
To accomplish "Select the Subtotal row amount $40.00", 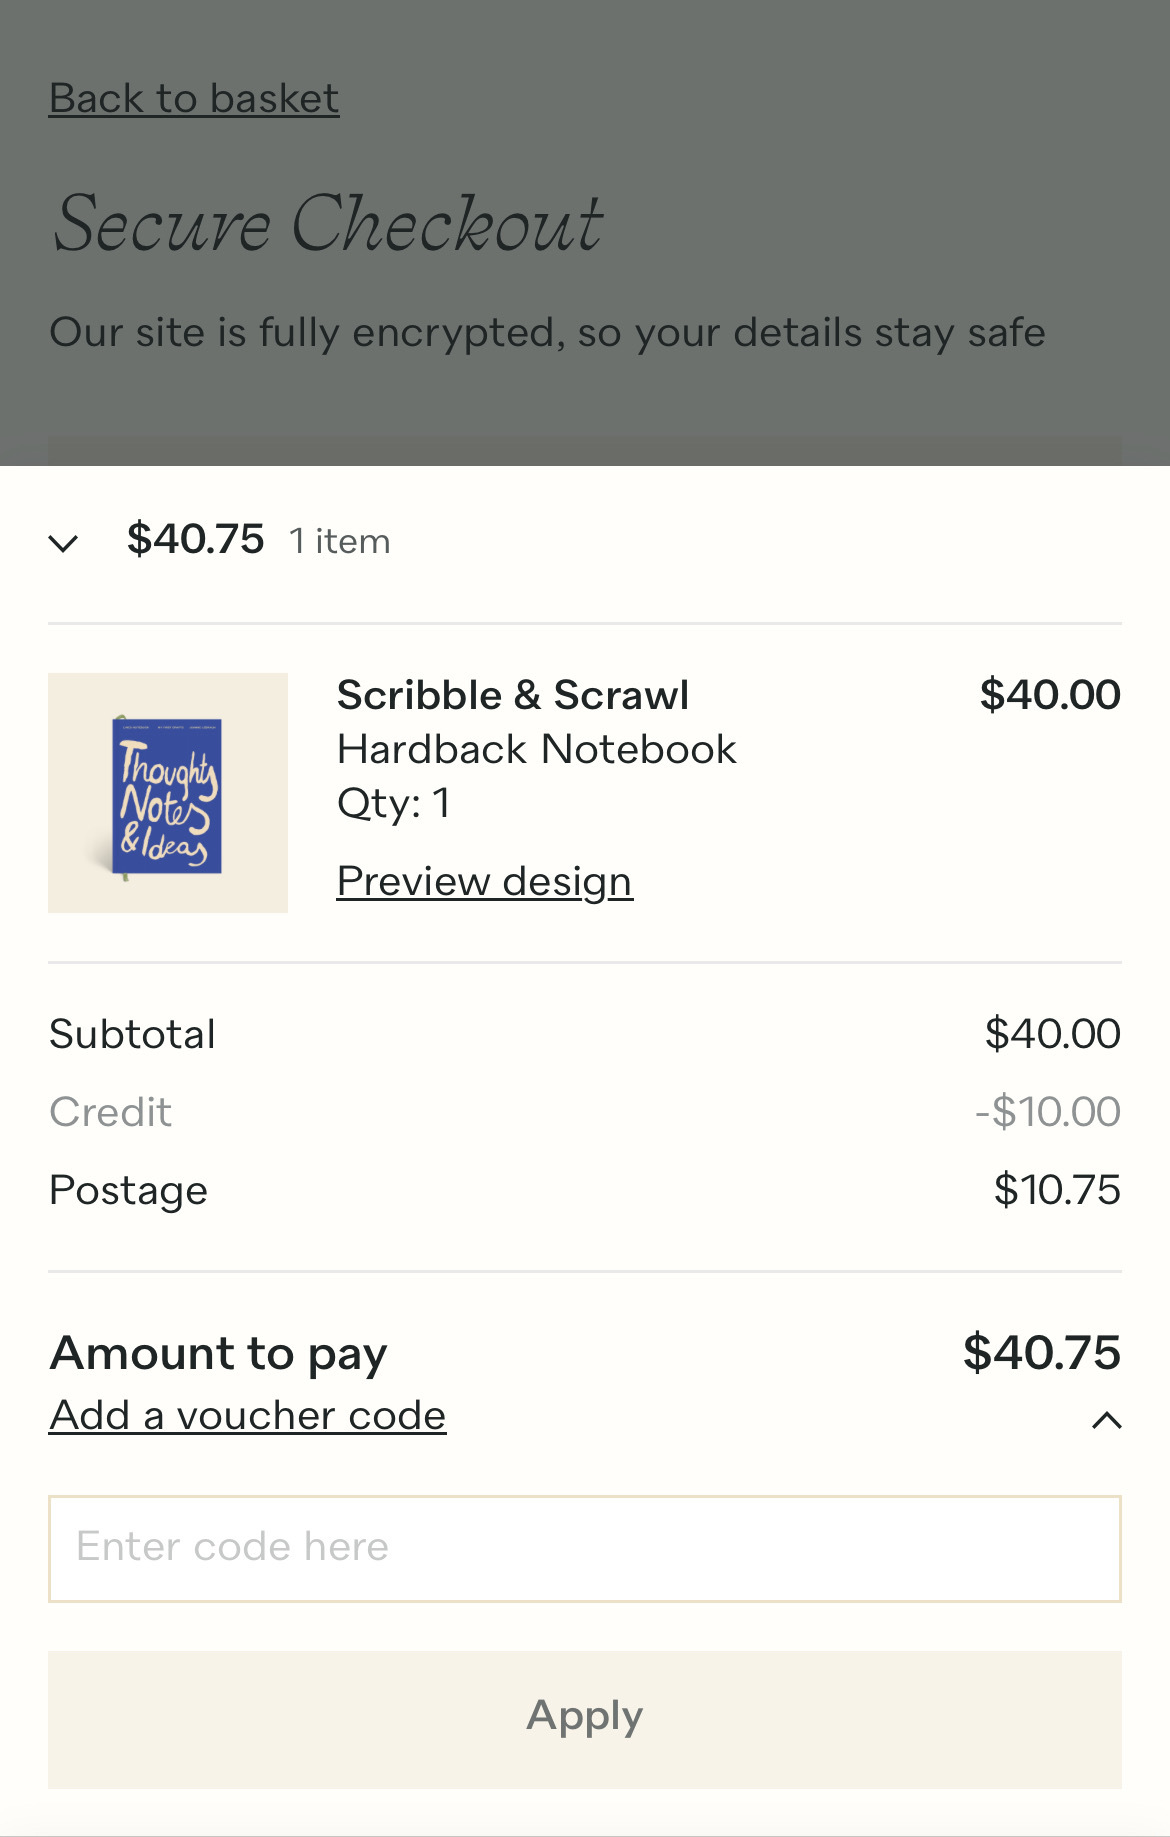I will coord(1053,1033).
